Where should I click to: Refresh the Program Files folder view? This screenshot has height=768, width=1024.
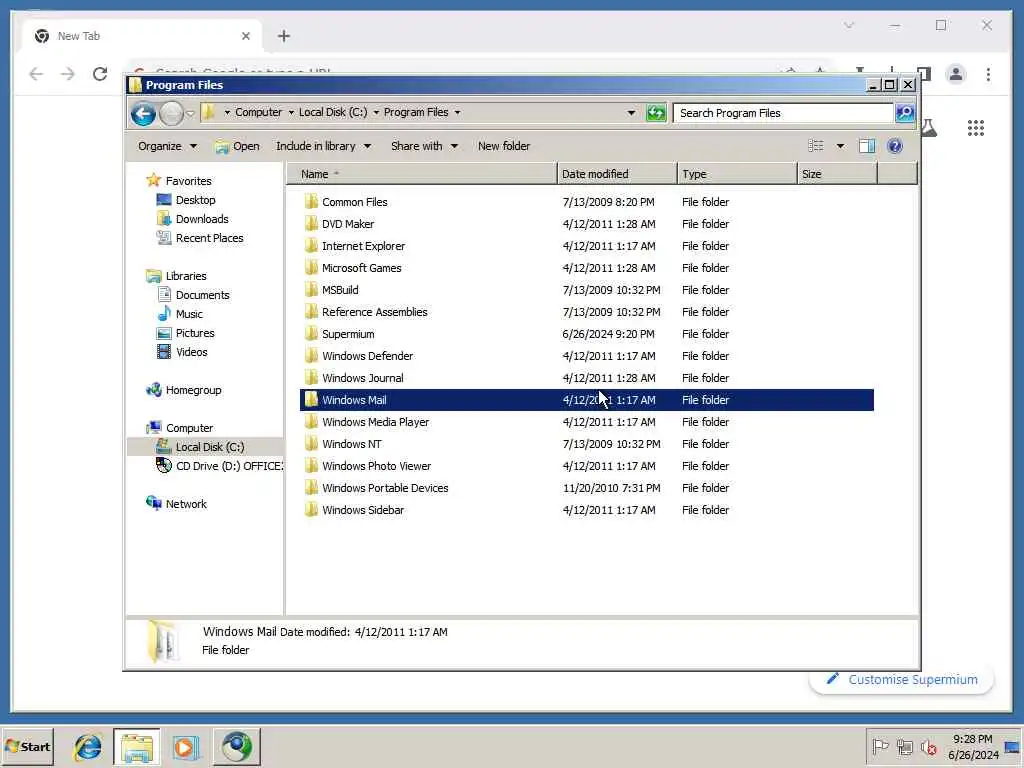656,113
